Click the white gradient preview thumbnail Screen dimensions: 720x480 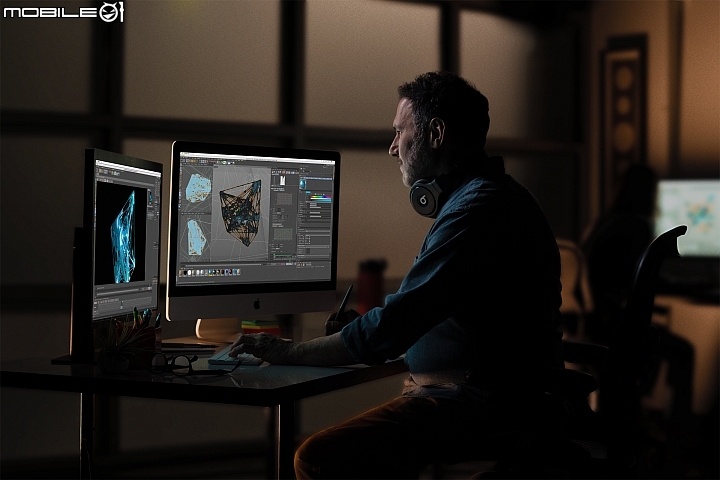282,180
